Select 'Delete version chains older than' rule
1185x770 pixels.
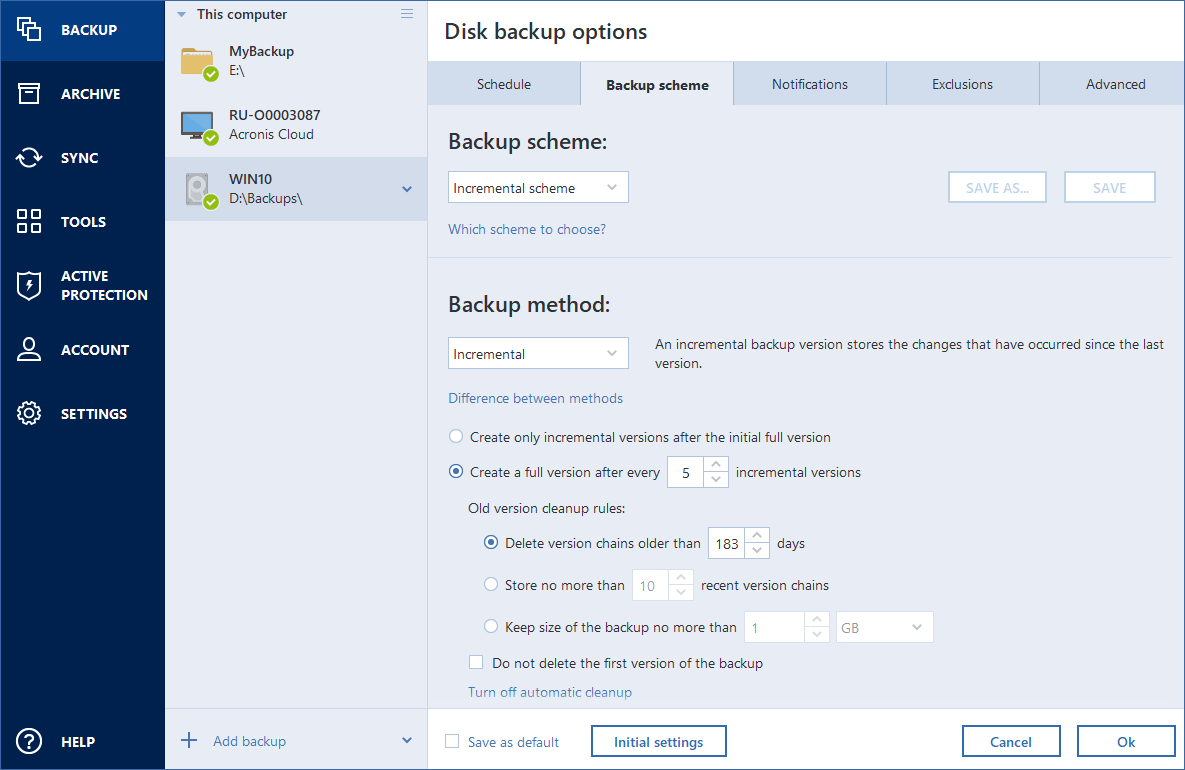(490, 542)
